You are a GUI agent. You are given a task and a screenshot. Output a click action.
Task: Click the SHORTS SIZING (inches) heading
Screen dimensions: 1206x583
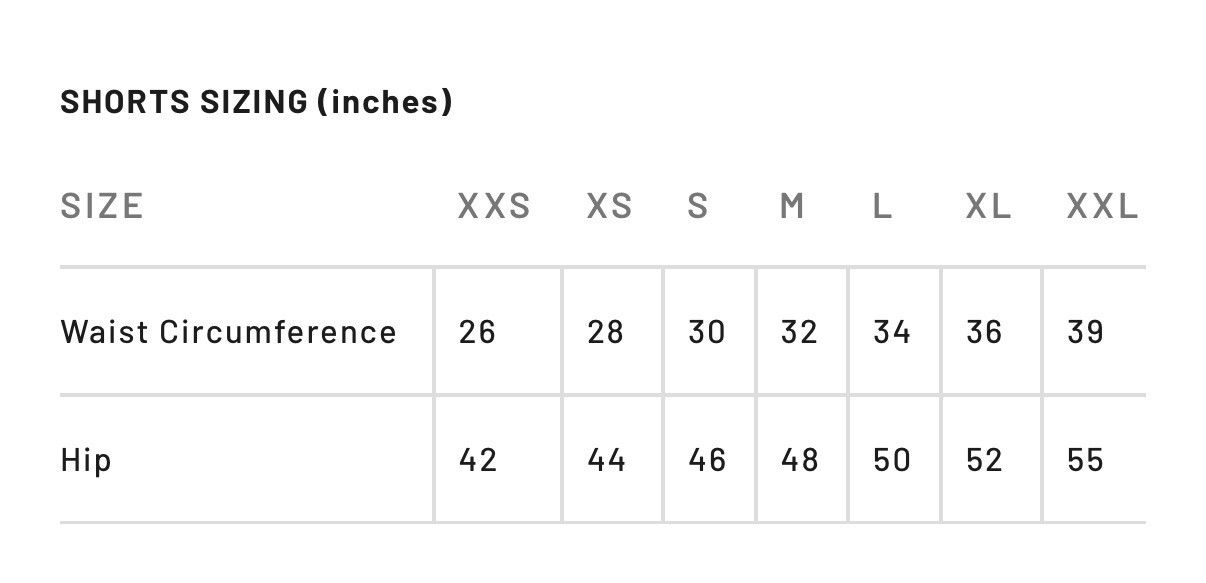[256, 102]
